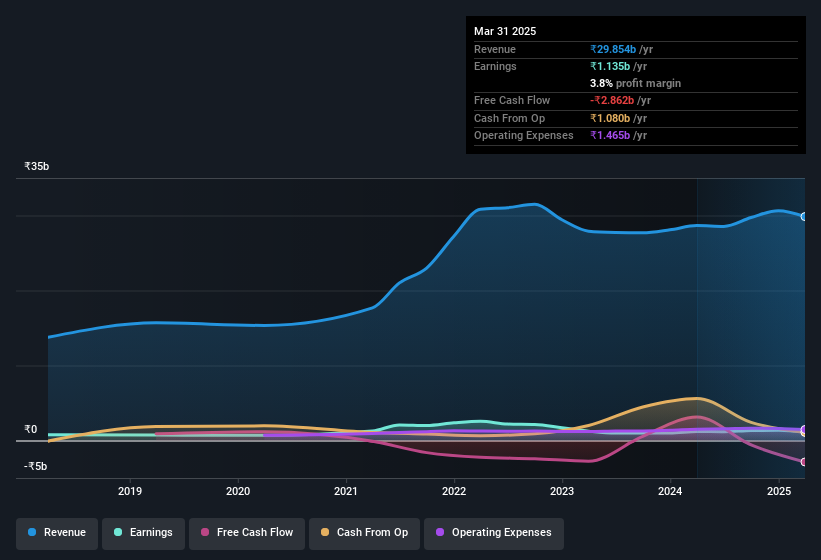This screenshot has width=821, height=560.
Task: Select the 2021 x-axis label
Action: click(346, 491)
